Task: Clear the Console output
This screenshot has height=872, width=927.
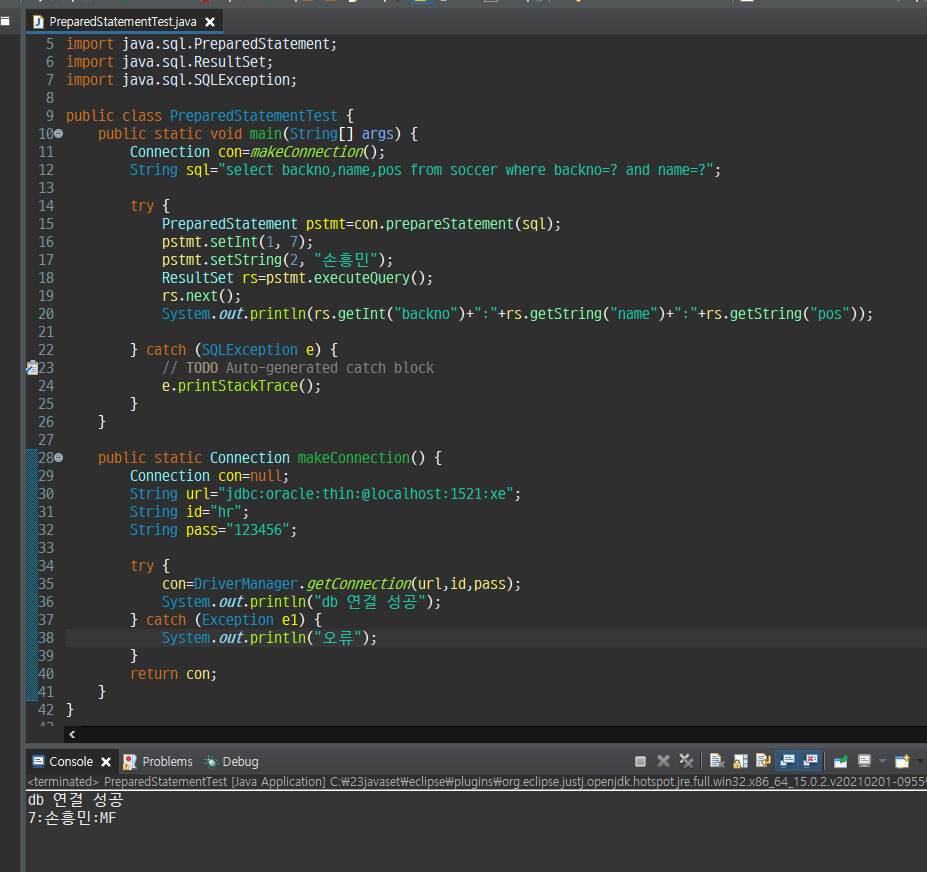Action: (717, 761)
